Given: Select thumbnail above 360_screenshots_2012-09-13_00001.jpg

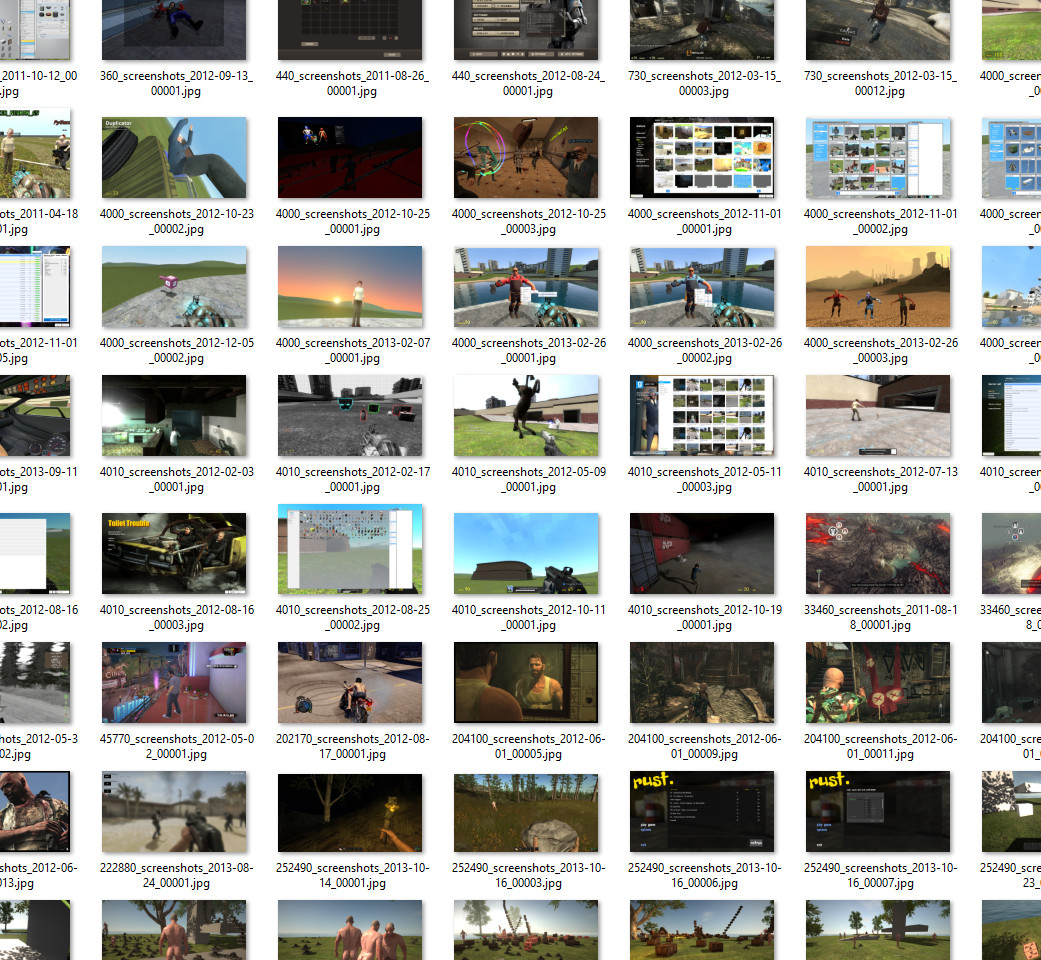Looking at the screenshot, I should (x=174, y=30).
